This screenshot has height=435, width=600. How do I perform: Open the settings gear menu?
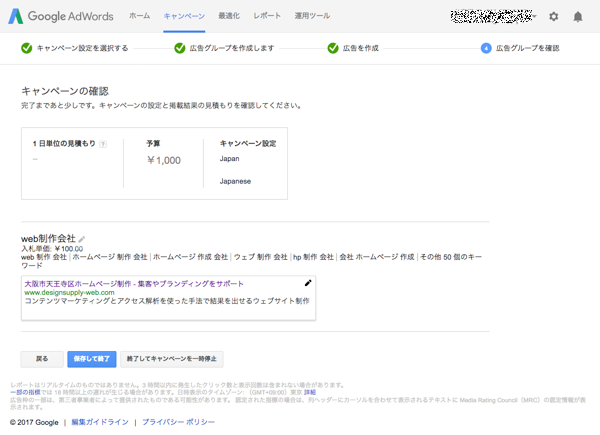[553, 16]
